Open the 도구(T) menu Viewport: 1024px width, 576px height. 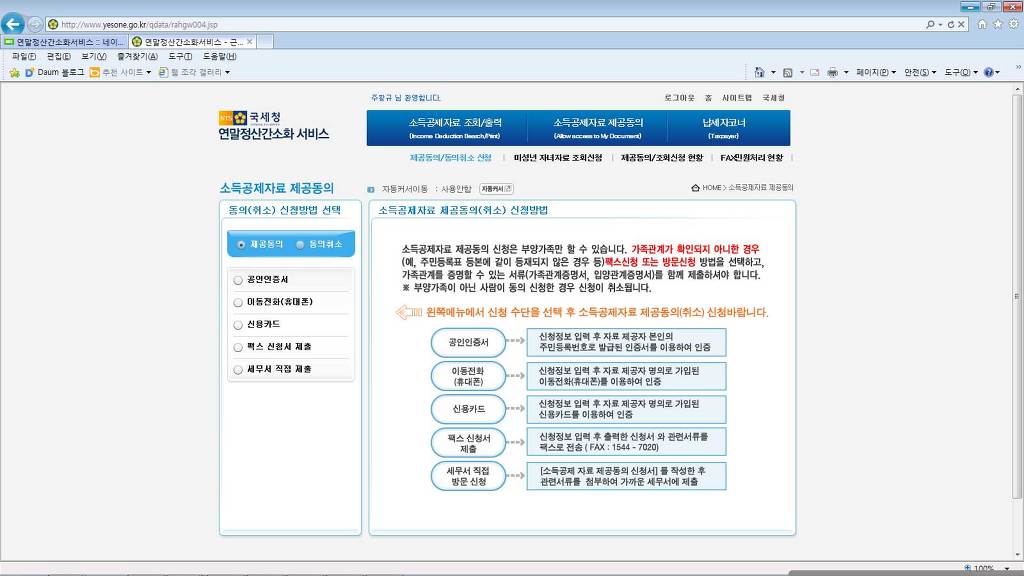pos(180,57)
